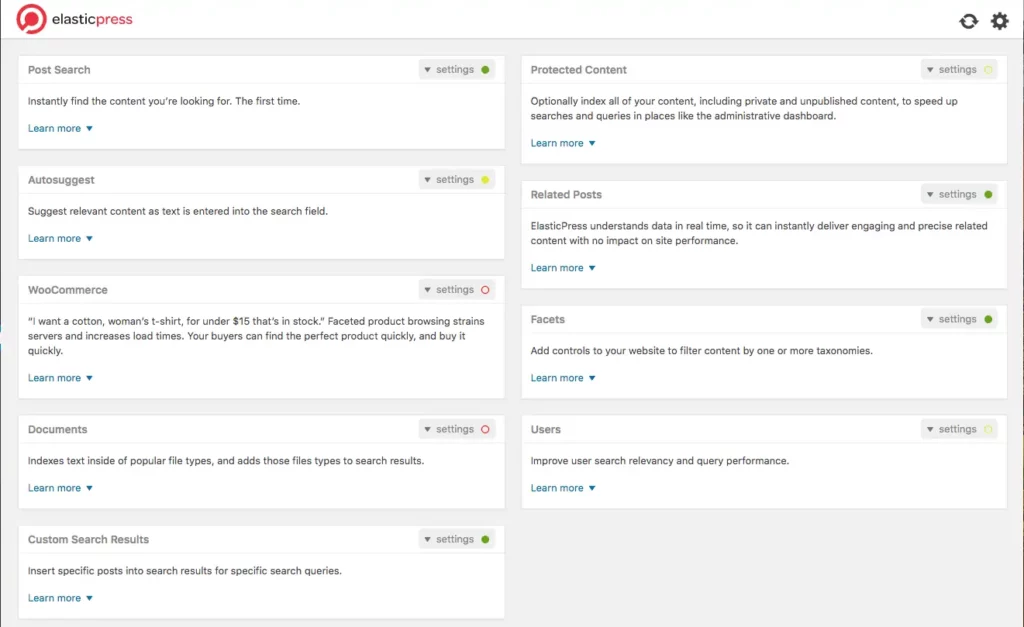
Task: Expand Learn more under WooCommerce
Action: point(60,379)
